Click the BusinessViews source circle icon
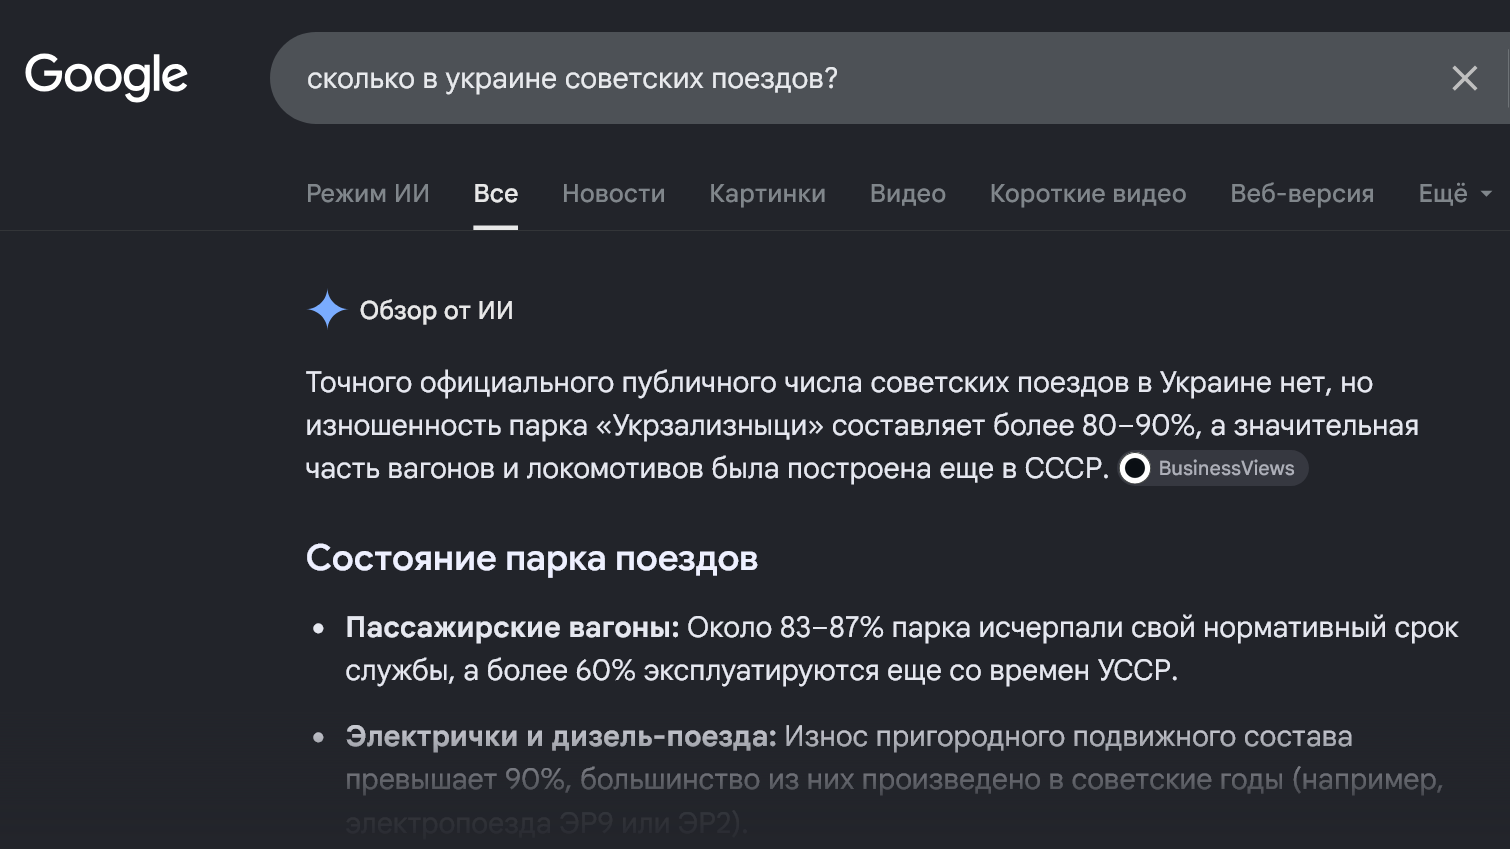Image resolution: width=1510 pixels, height=849 pixels. (x=1135, y=468)
